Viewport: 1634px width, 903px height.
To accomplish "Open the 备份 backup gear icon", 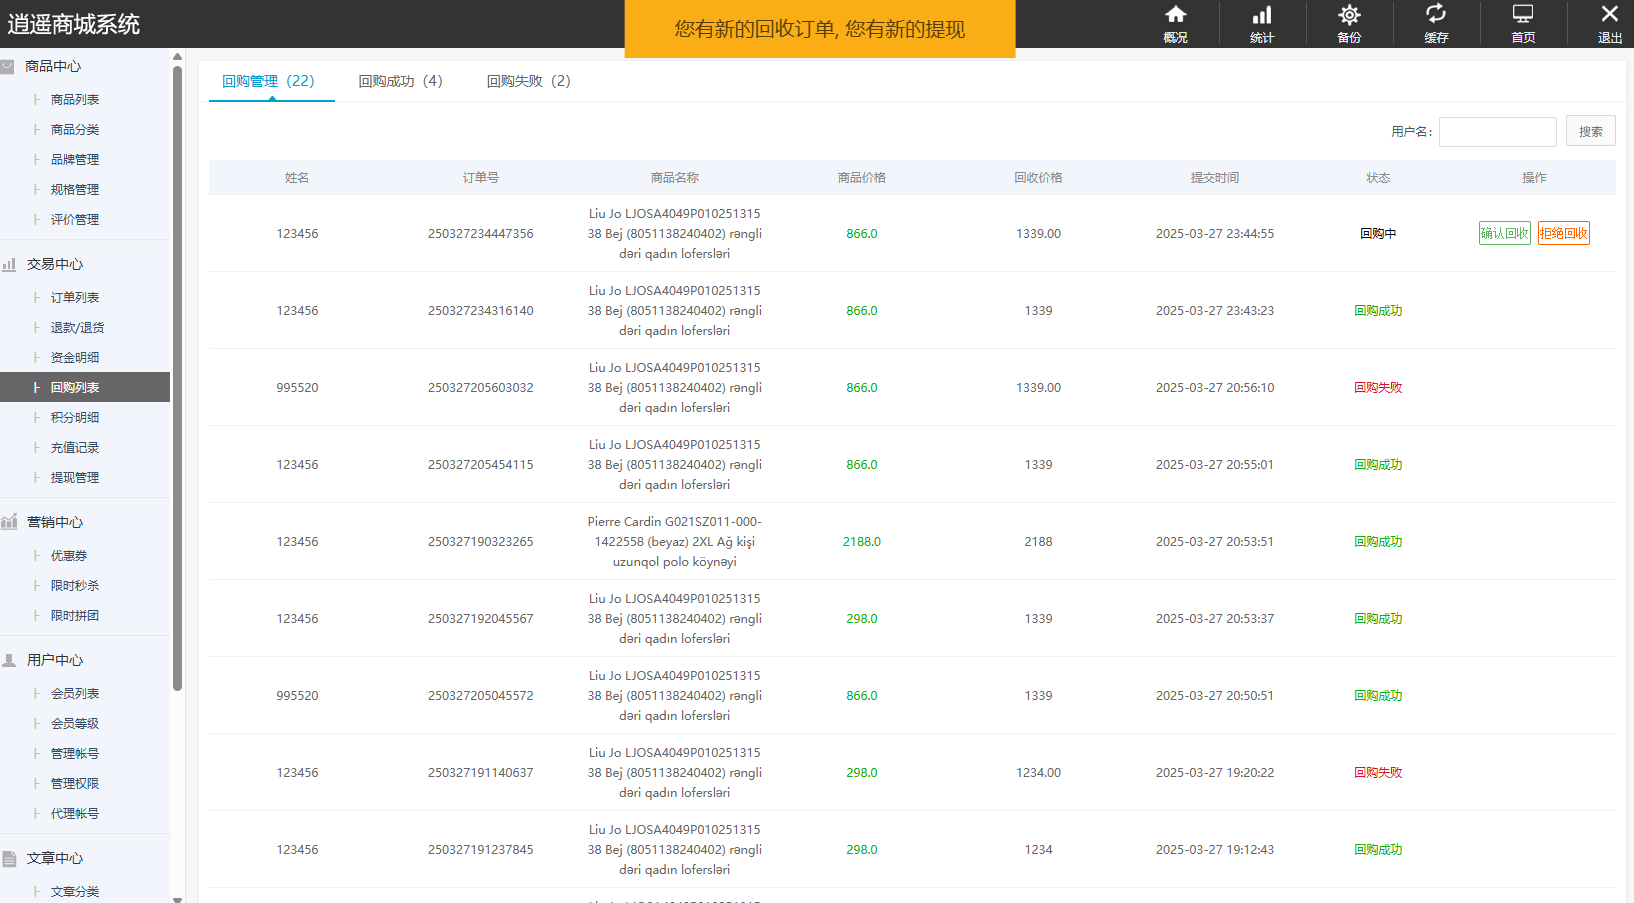I will (1349, 15).
